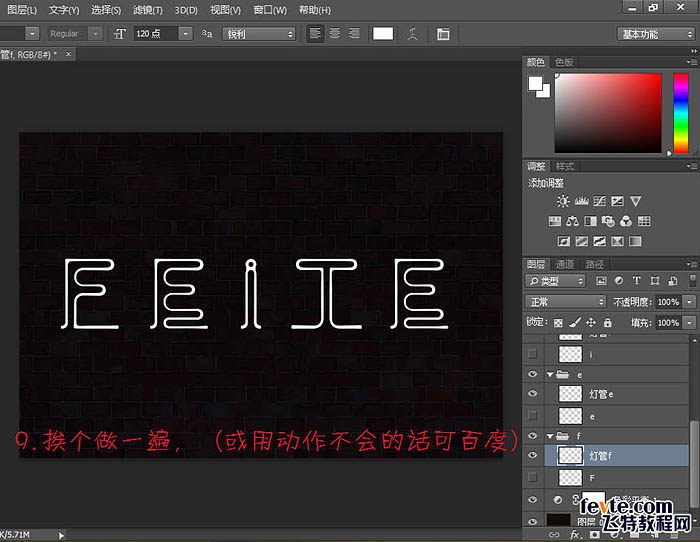Viewport: 700px width, 542px height.
Task: Click the font size 120 点 field
Action: (156, 33)
